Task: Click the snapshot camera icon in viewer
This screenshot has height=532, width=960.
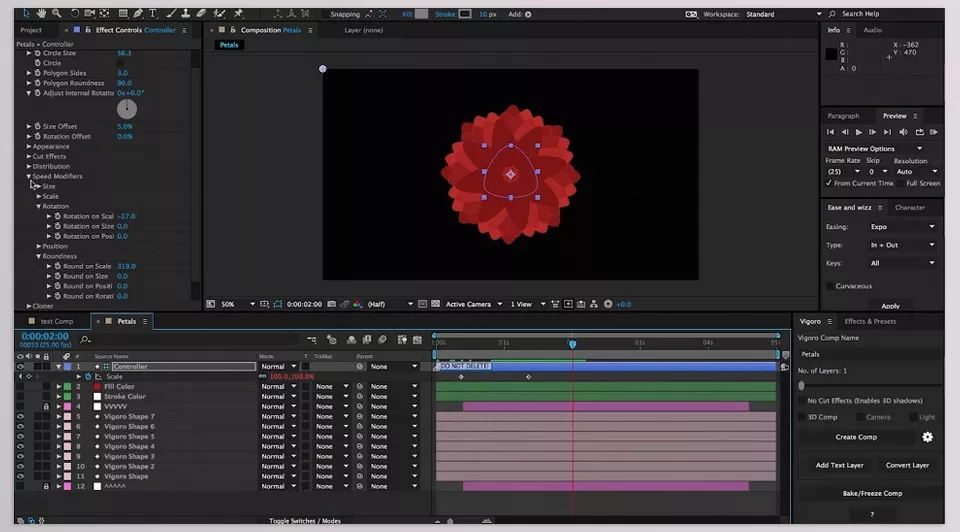Action: click(x=331, y=304)
